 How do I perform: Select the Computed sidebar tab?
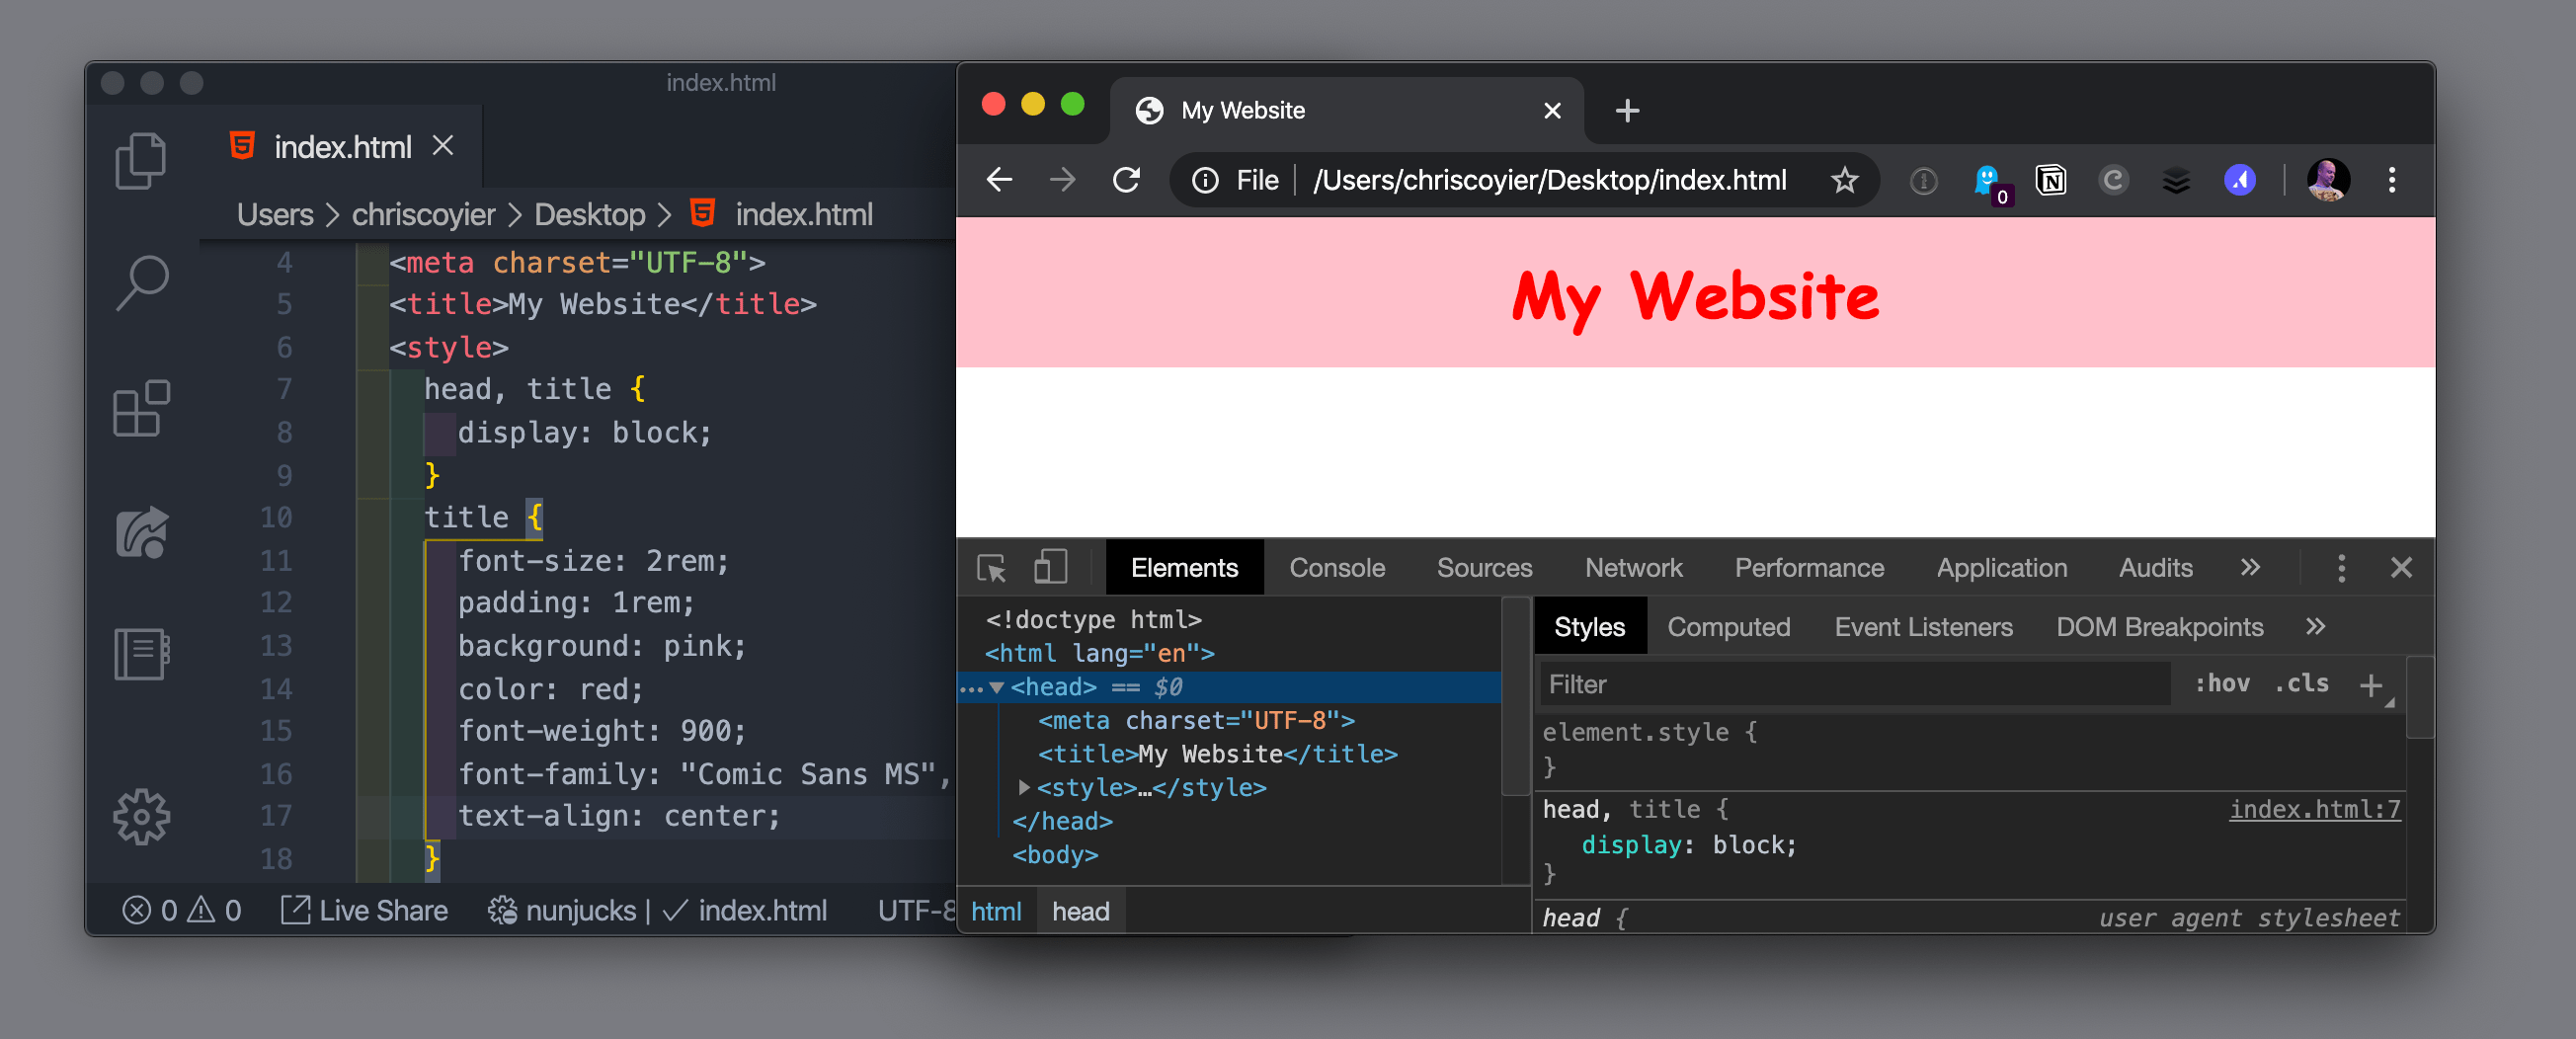coord(1728,627)
